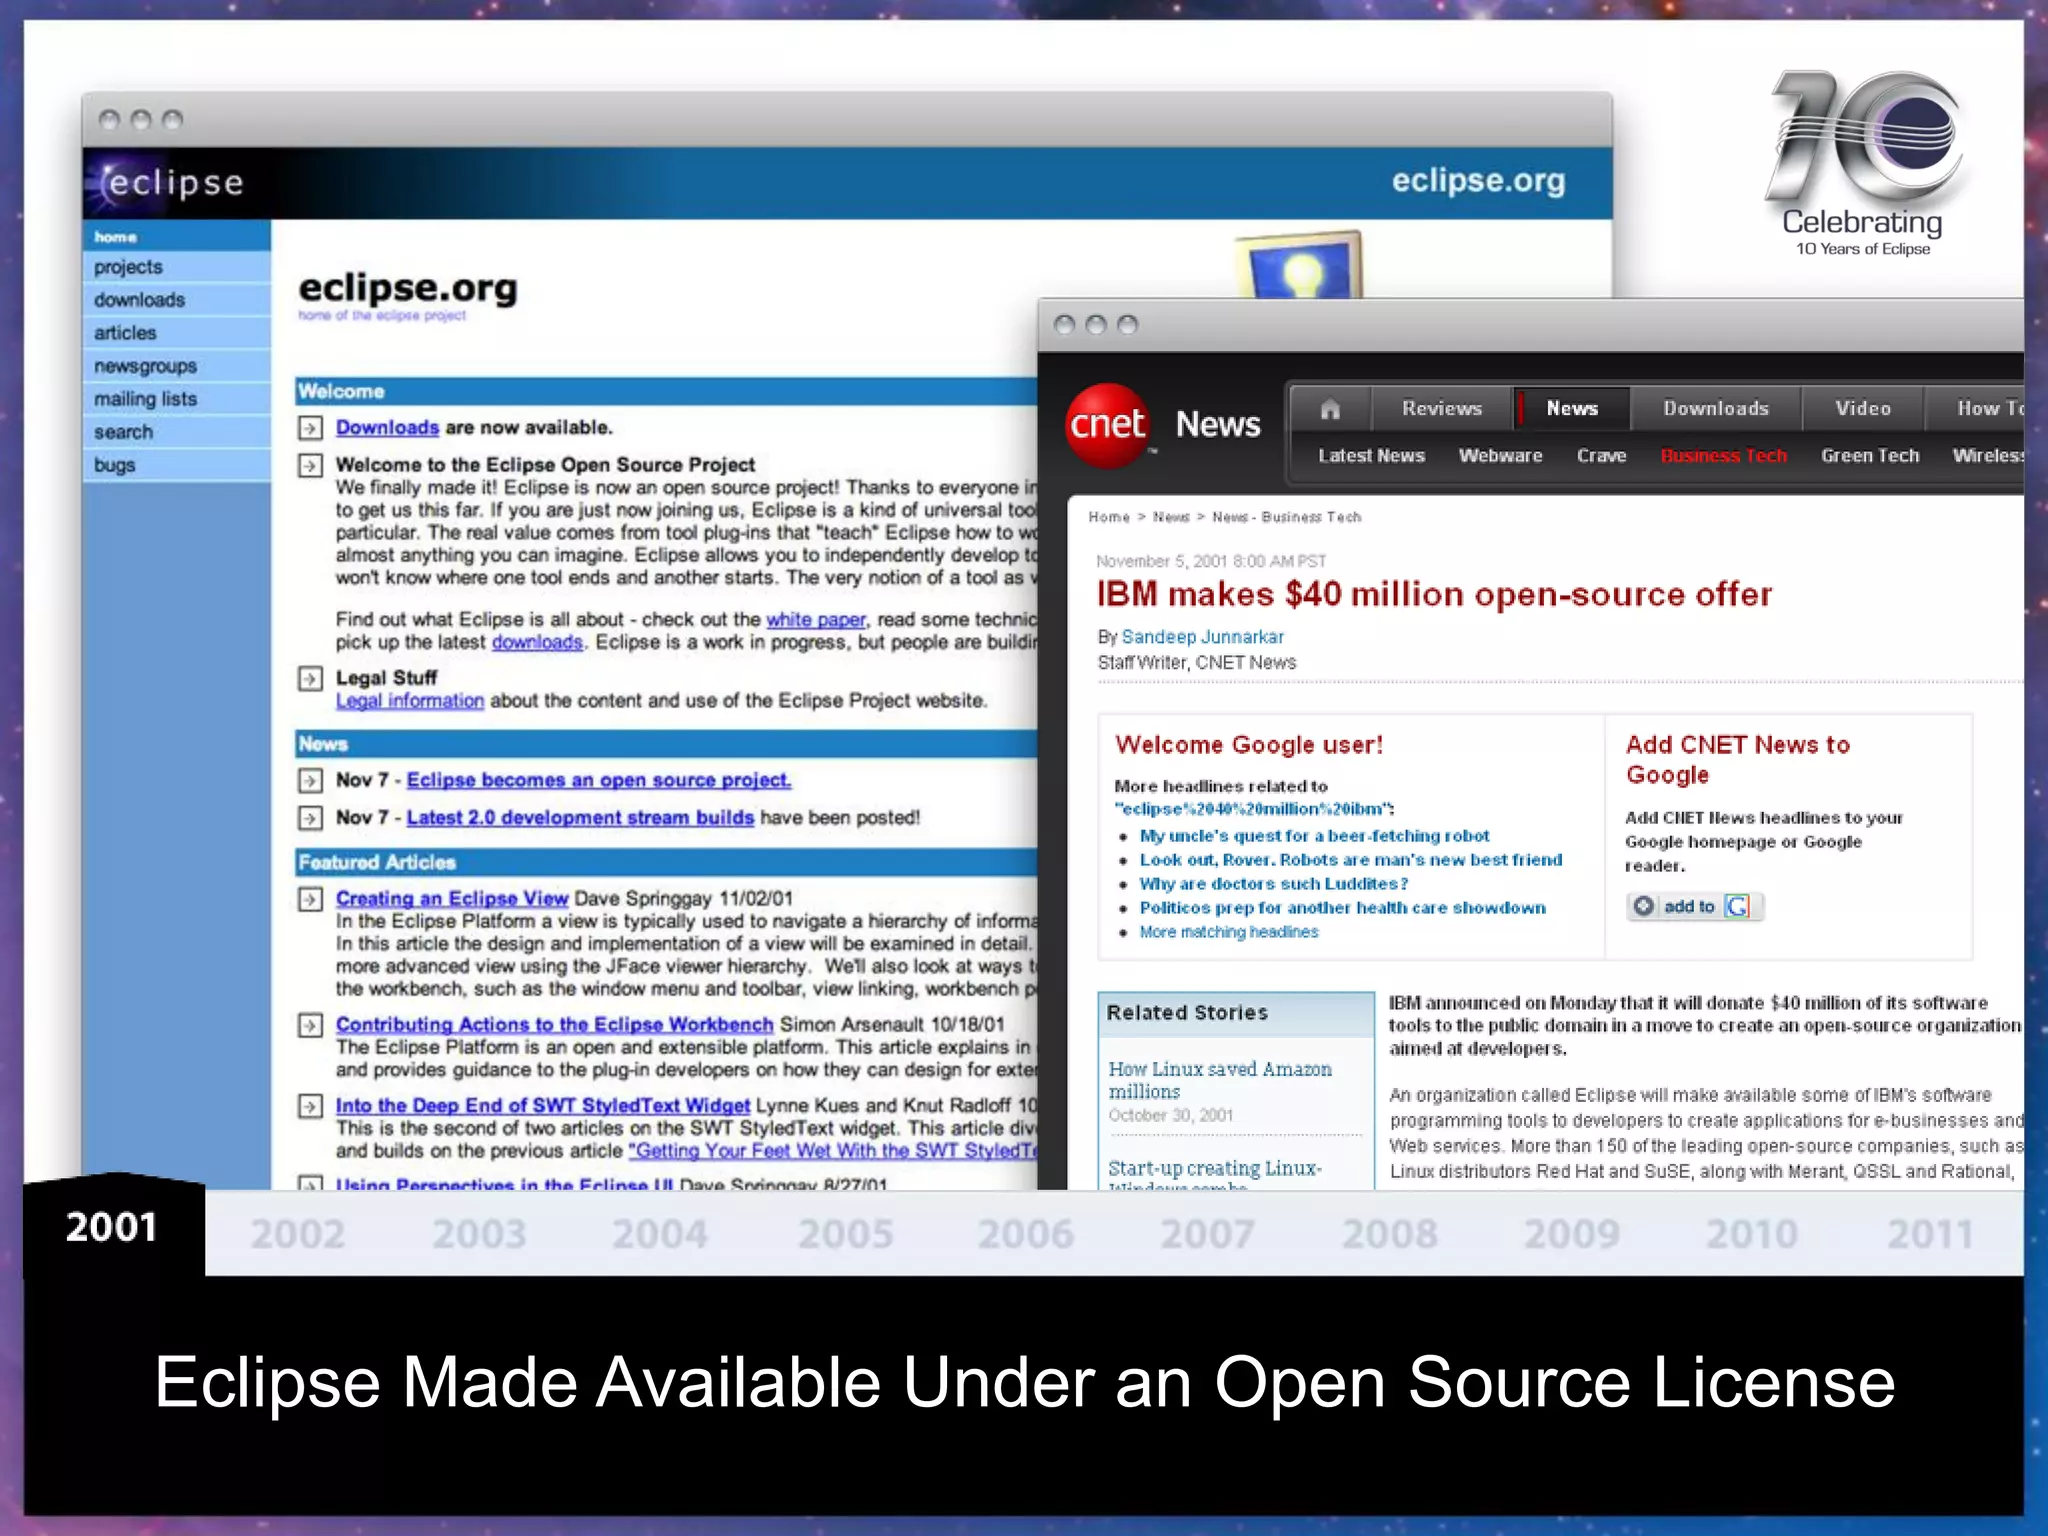The height and width of the screenshot is (1536, 2048).
Task: Click the arrow icon beside Legal Stuff
Action: point(310,678)
